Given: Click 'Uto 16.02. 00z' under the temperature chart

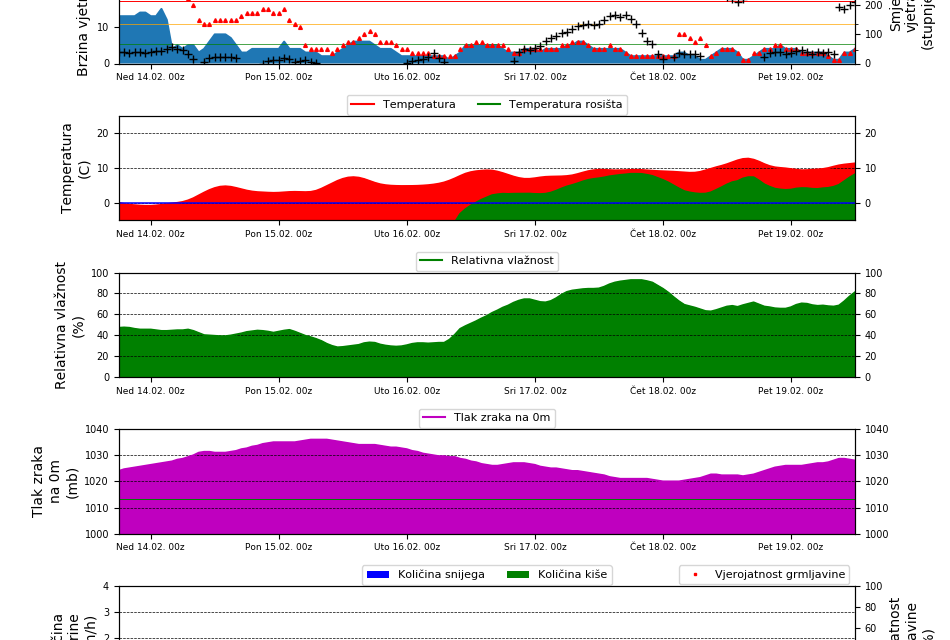Looking at the screenshot, I should pyautogui.click(x=407, y=234).
